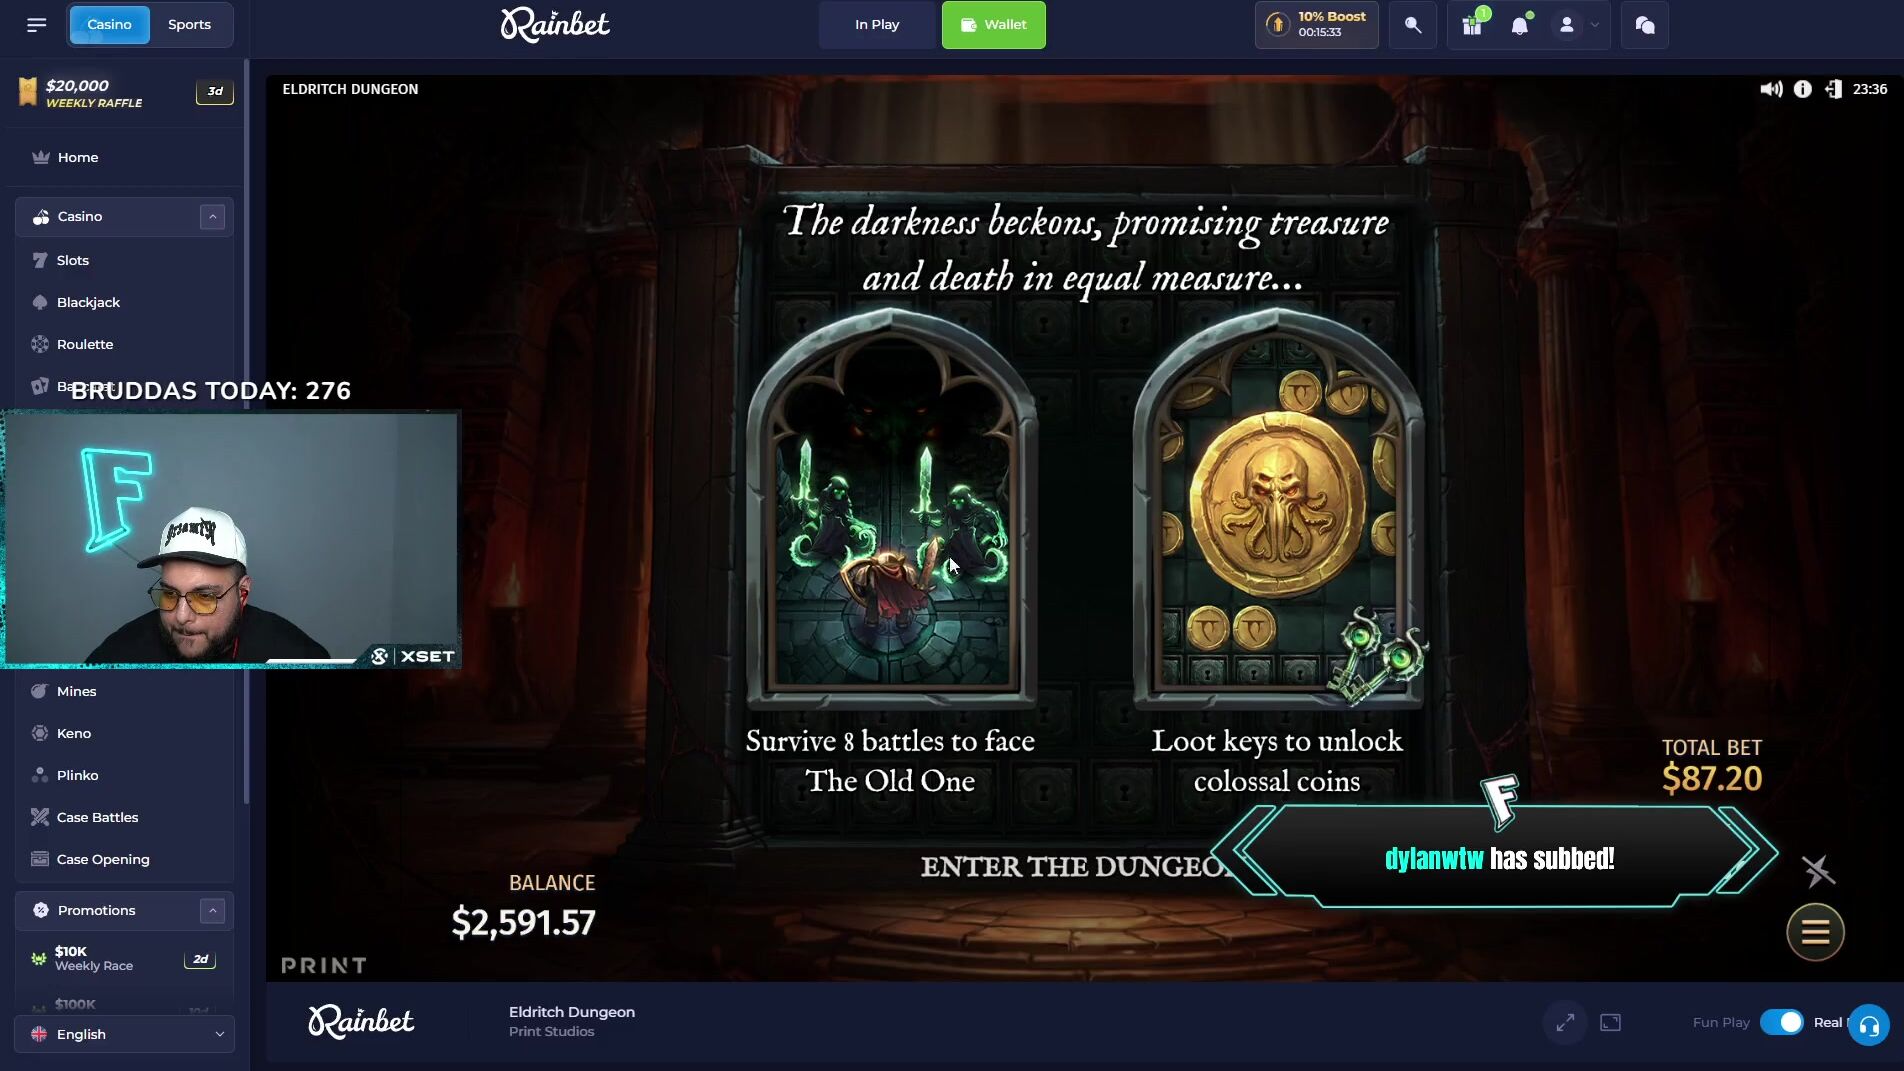
Task: Open the chat bubbles icon
Action: point(1645,25)
